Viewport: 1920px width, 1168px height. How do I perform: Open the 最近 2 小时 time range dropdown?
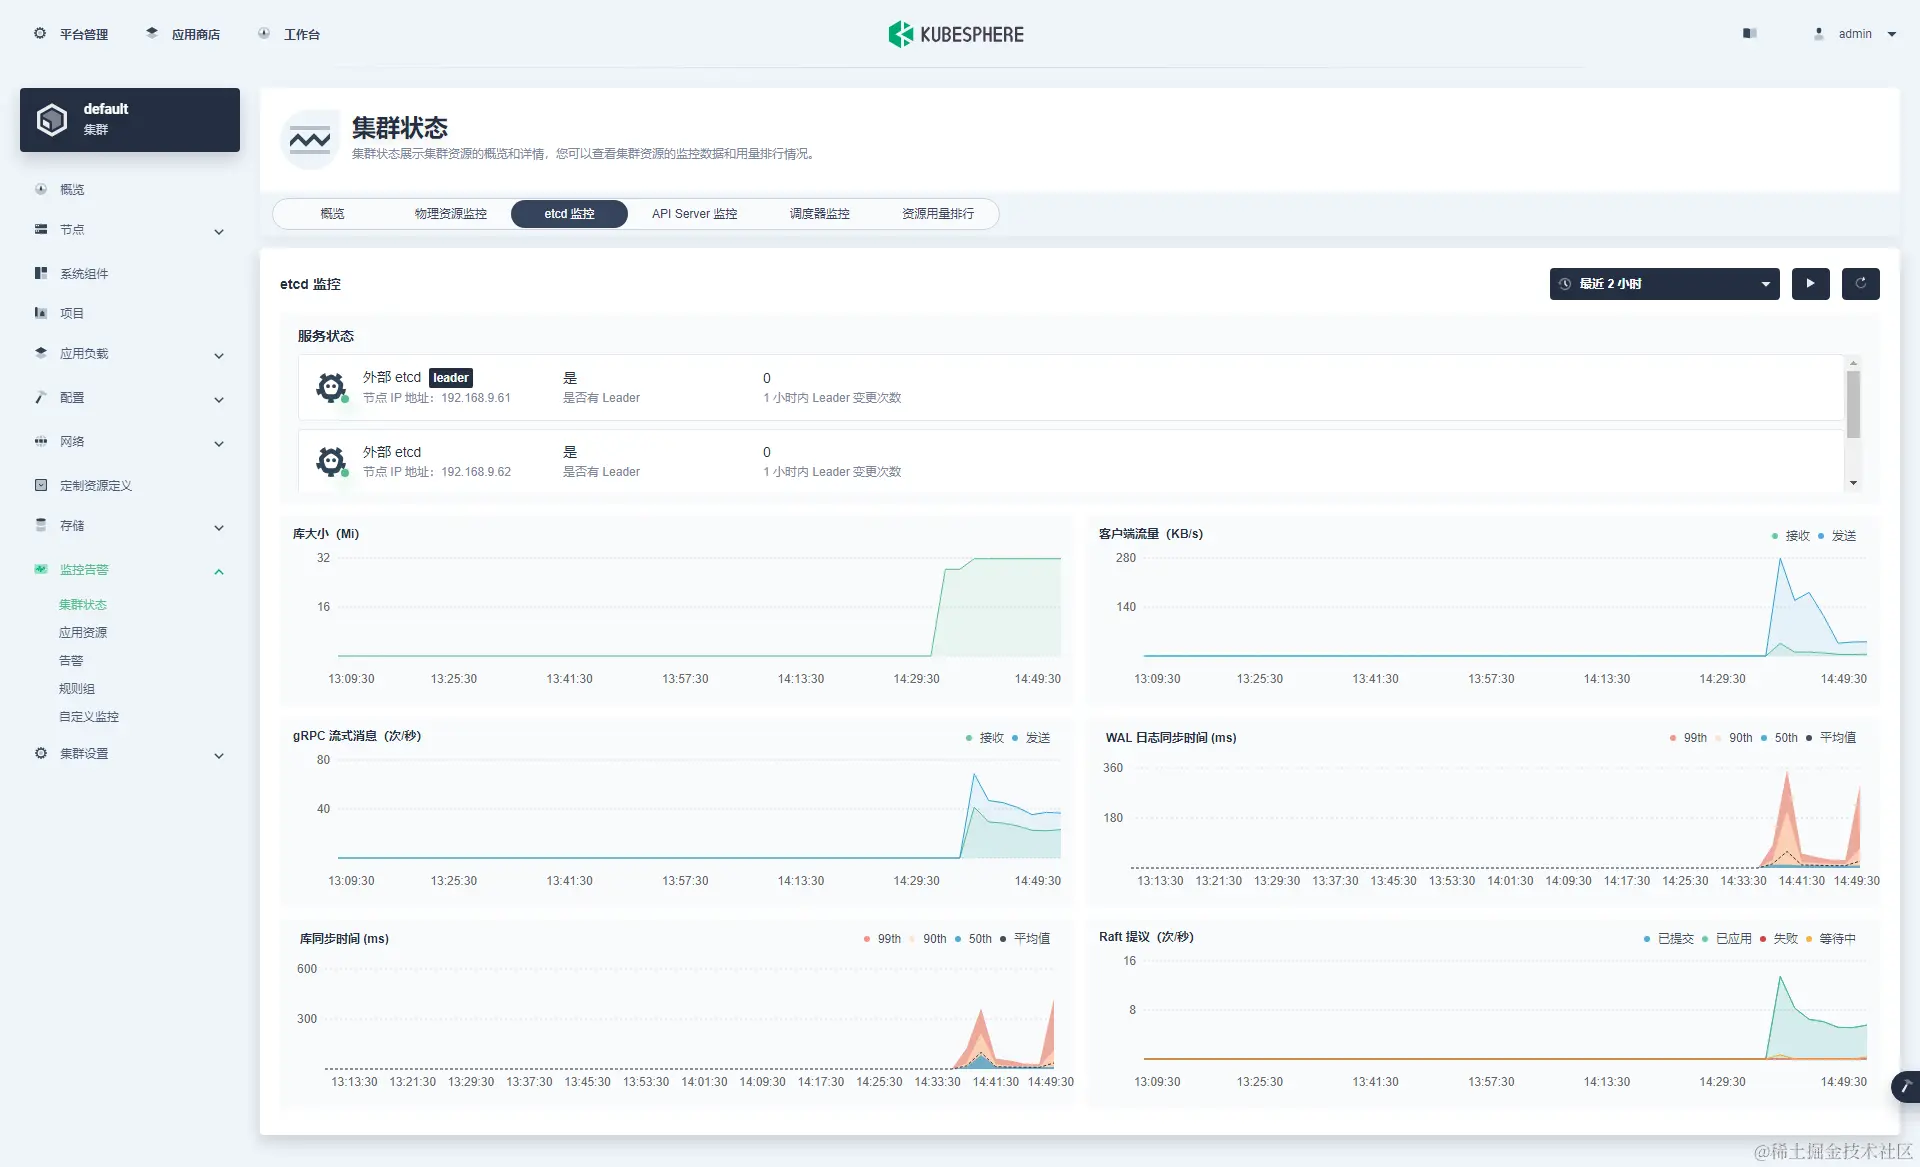[1664, 284]
